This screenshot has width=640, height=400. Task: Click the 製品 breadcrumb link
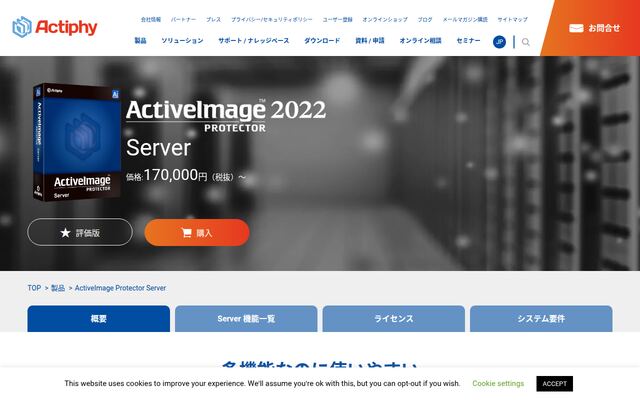pos(58,288)
